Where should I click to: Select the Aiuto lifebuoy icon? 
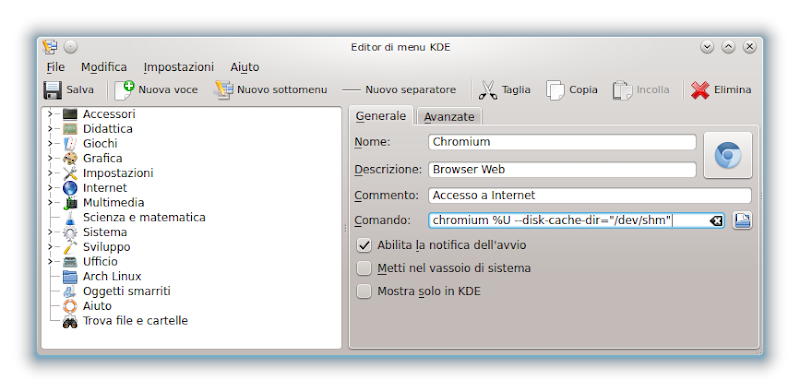[x=70, y=306]
